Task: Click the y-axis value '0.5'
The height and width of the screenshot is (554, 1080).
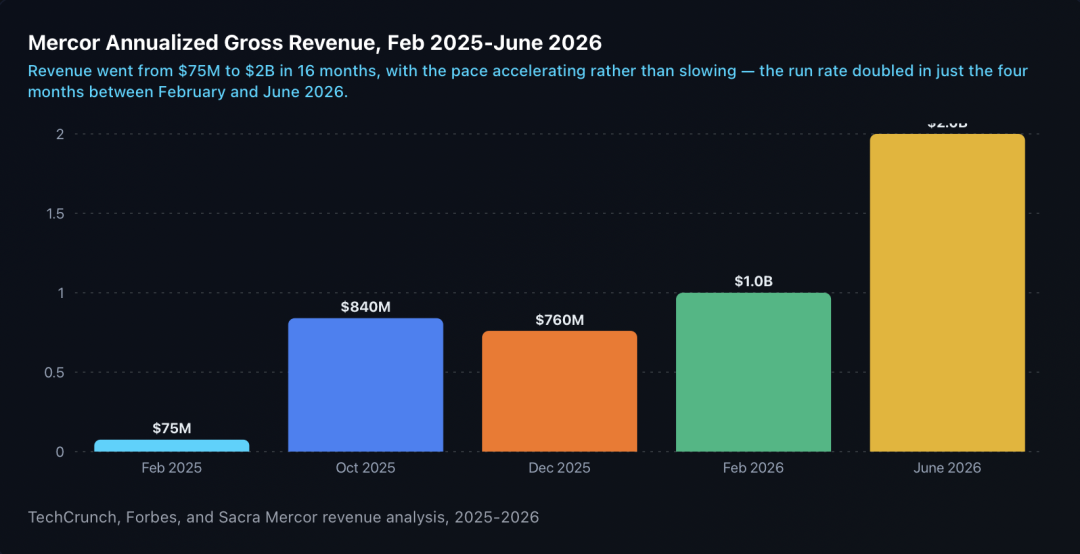Action: pyautogui.click(x=54, y=373)
